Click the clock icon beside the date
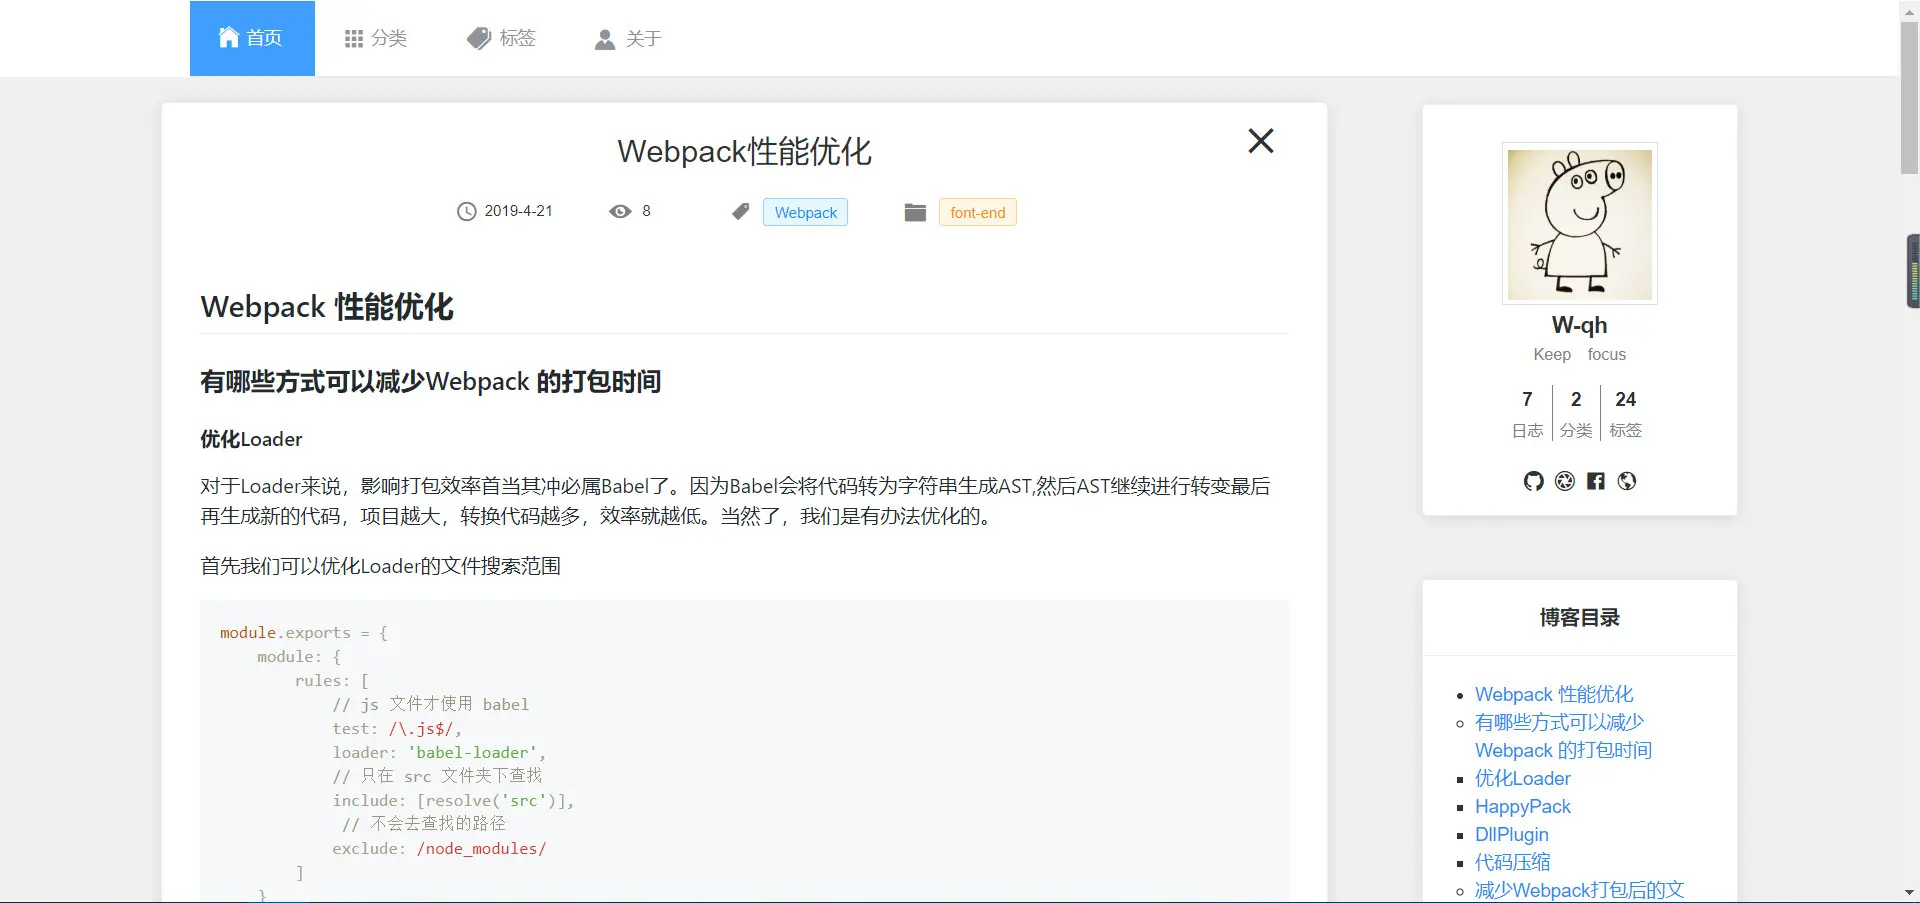The image size is (1920, 903). pos(467,212)
